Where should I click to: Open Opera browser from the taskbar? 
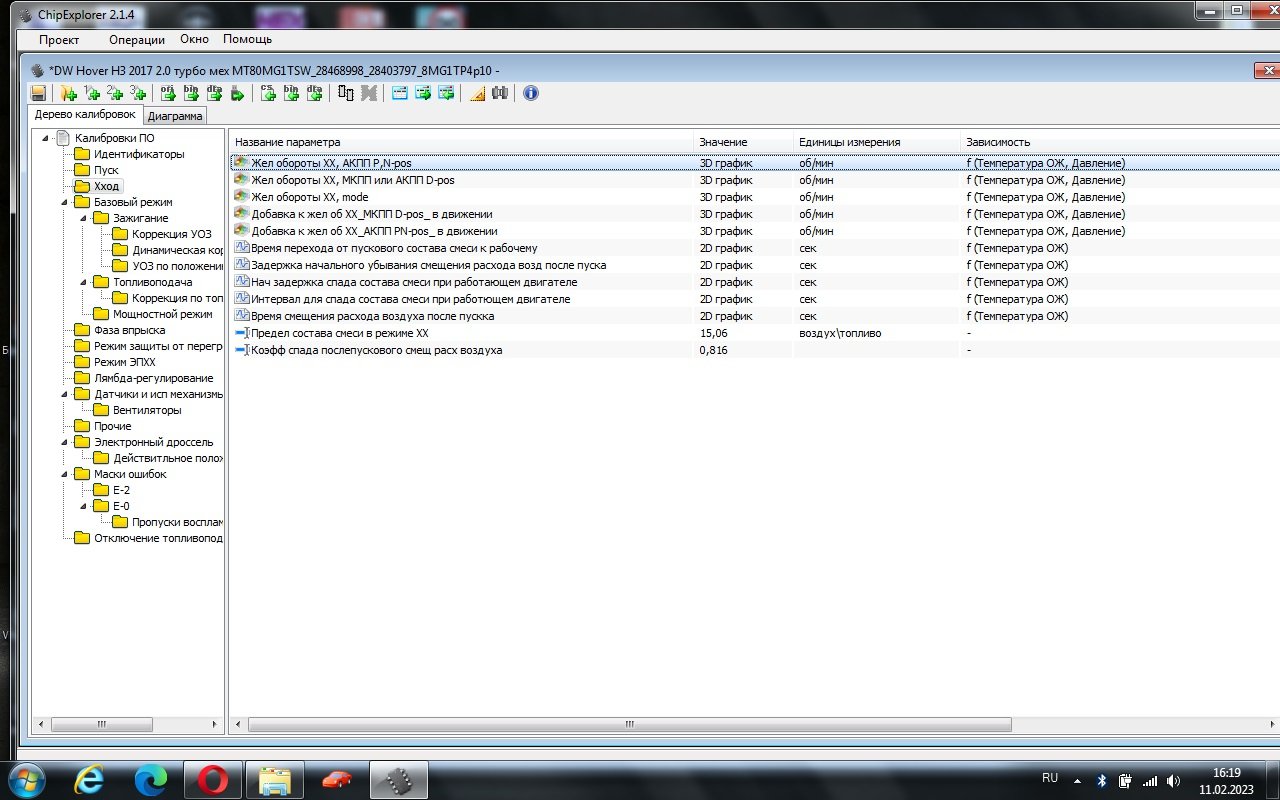213,778
